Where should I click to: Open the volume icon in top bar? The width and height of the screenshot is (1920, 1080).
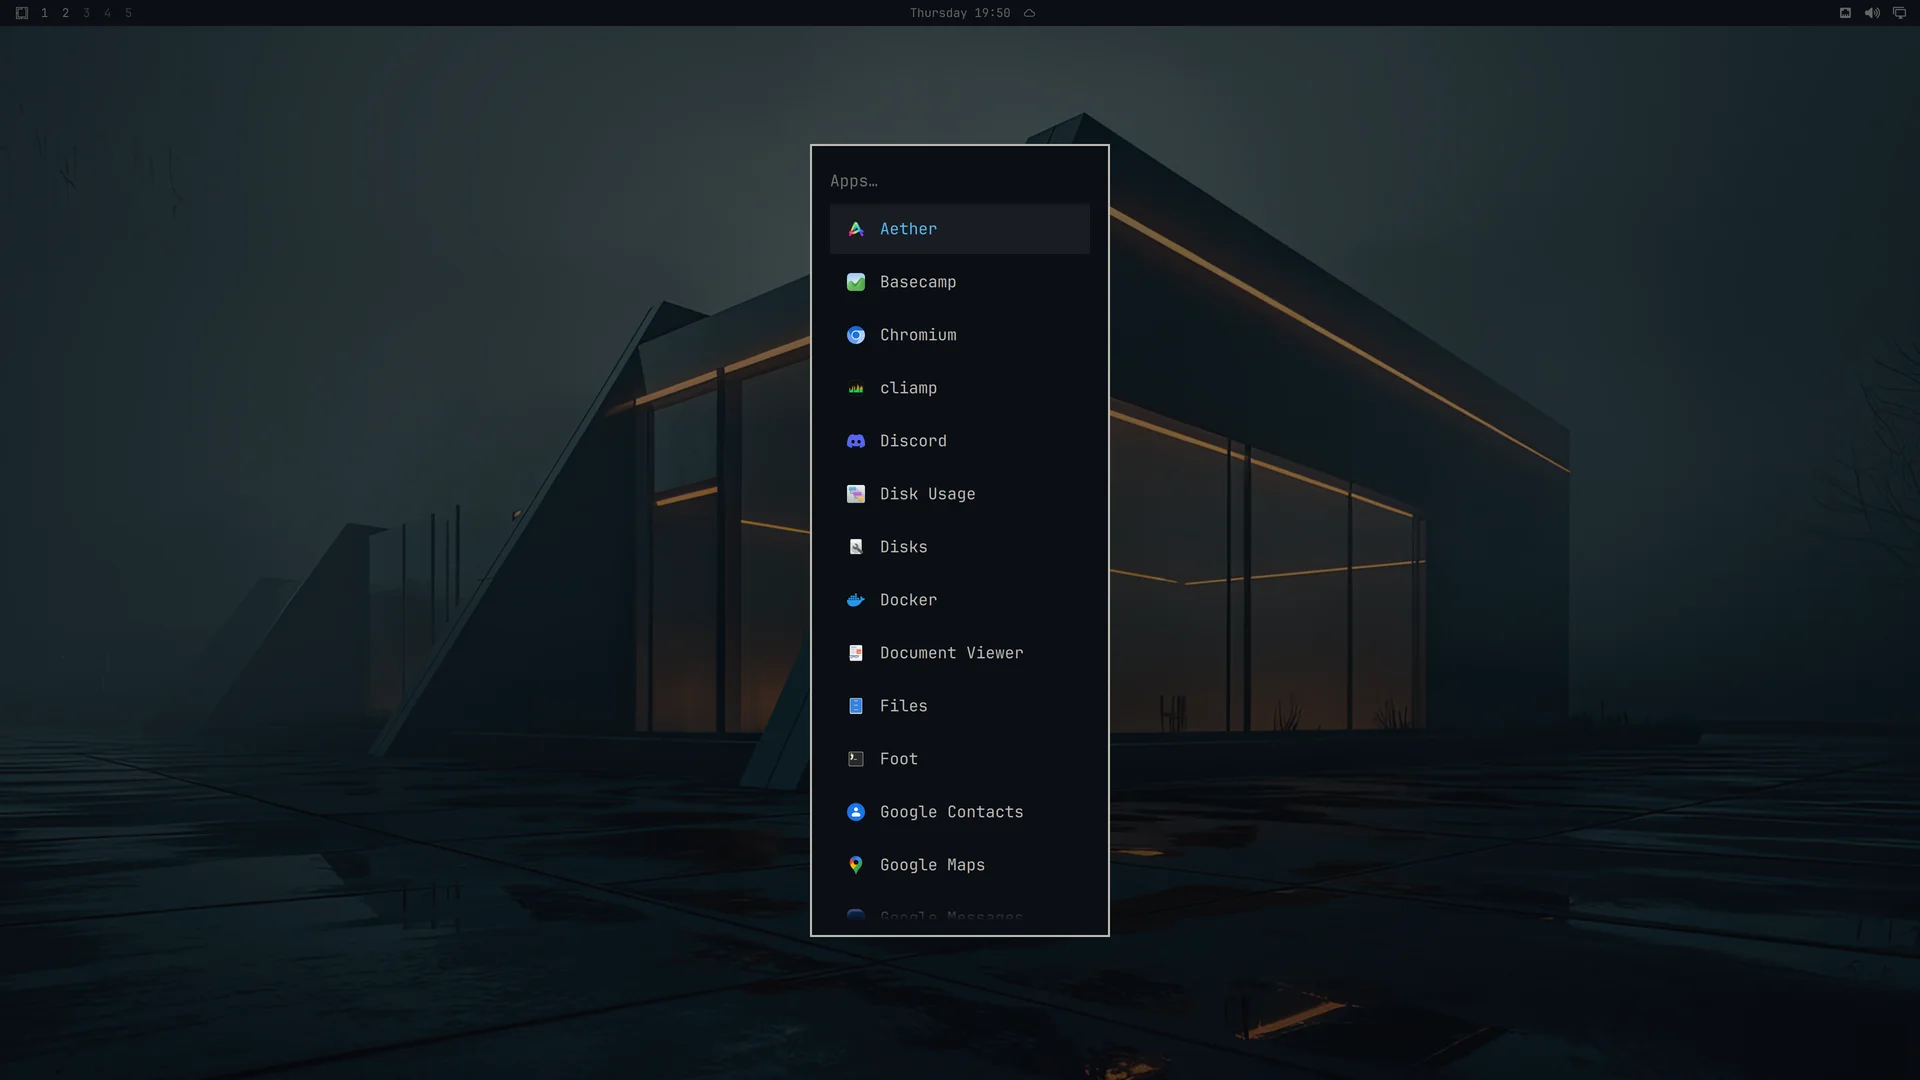[x=1872, y=13]
